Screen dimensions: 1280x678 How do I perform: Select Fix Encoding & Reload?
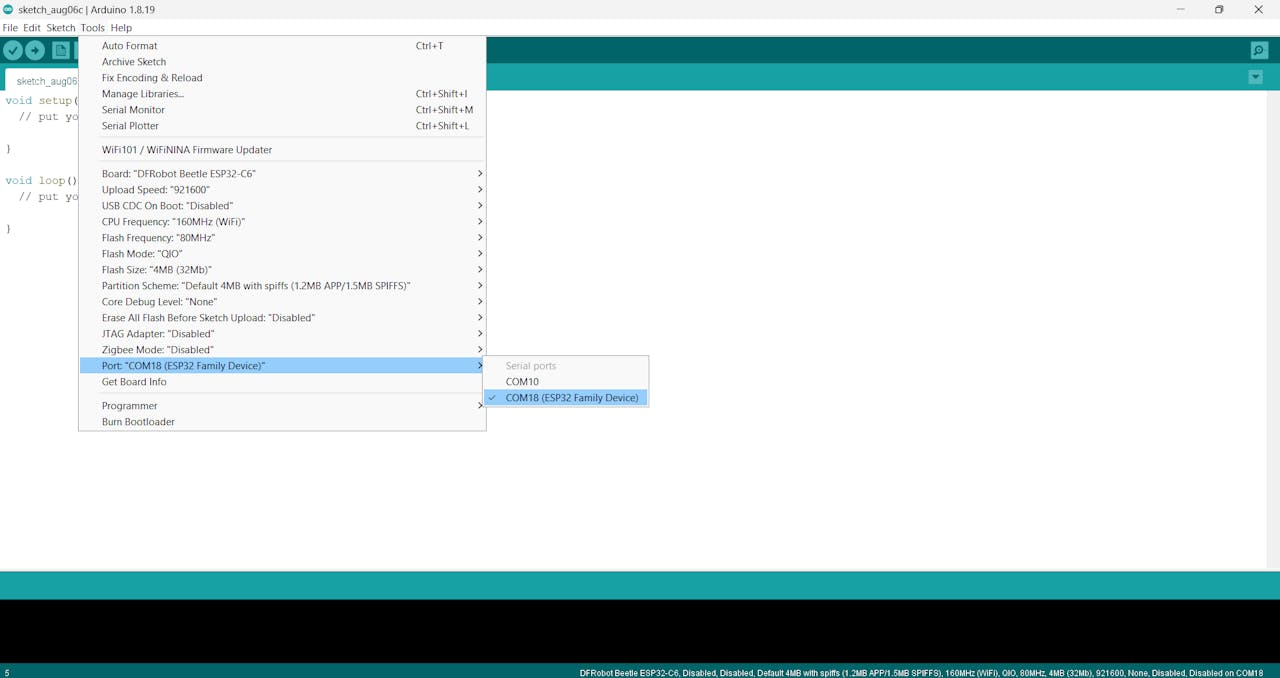282,78
